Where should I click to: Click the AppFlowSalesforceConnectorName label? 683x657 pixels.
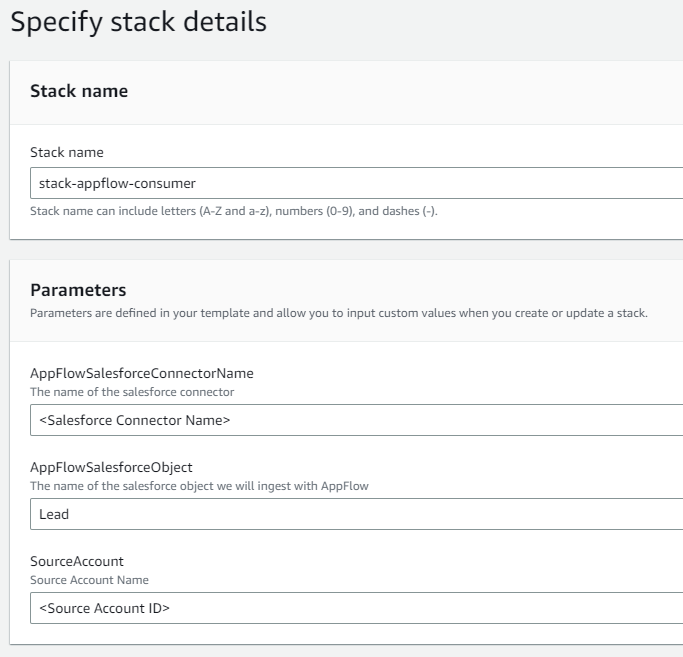coord(142,373)
